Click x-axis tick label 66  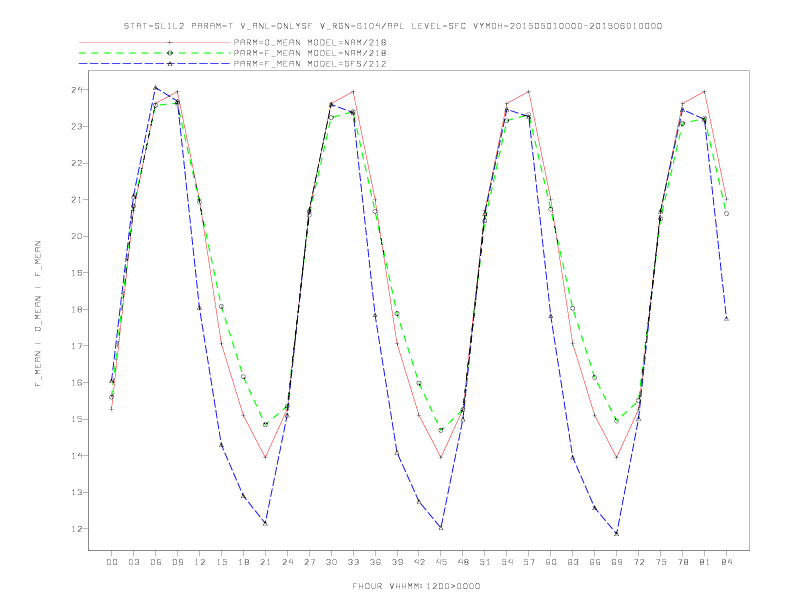click(x=595, y=562)
